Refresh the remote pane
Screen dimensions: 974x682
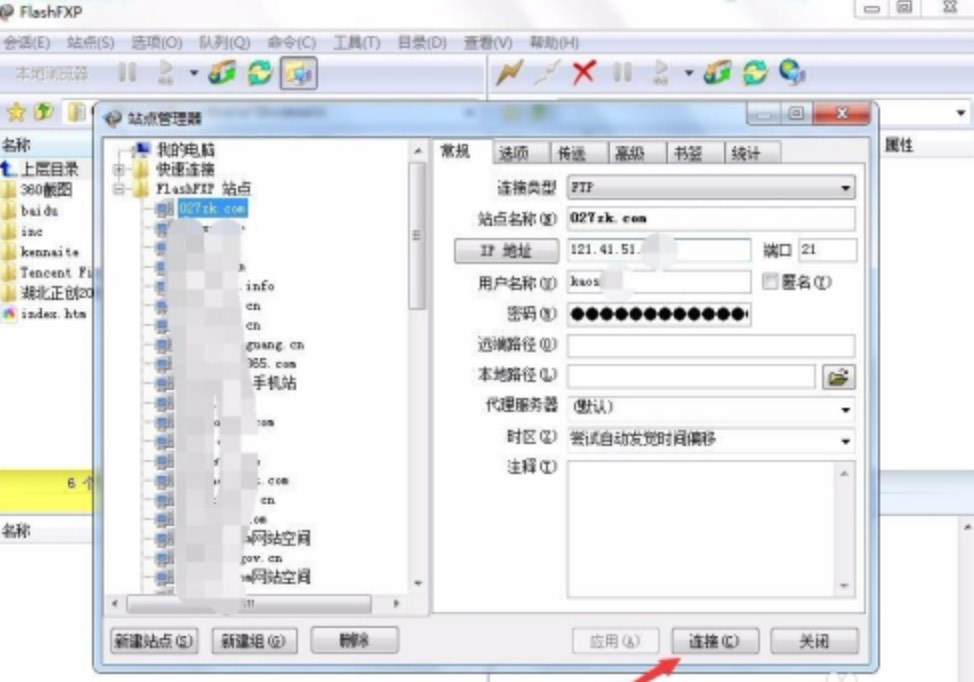point(755,73)
